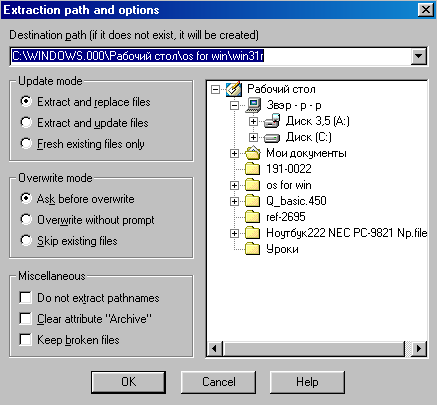
Task: Confirm extraction with the OK button
Action: pyautogui.click(x=128, y=382)
